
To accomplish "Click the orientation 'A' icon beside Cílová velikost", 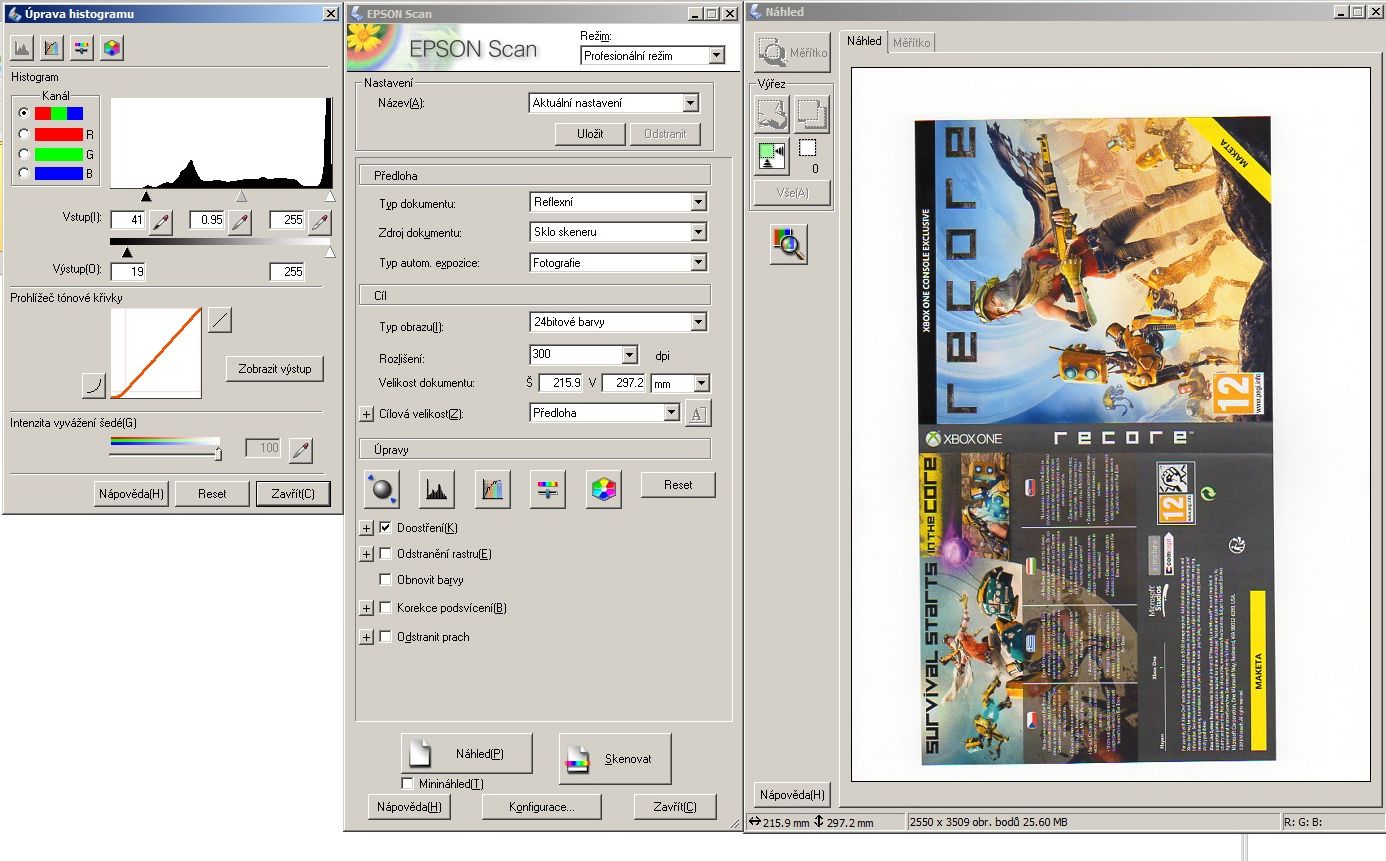I will click(x=698, y=413).
